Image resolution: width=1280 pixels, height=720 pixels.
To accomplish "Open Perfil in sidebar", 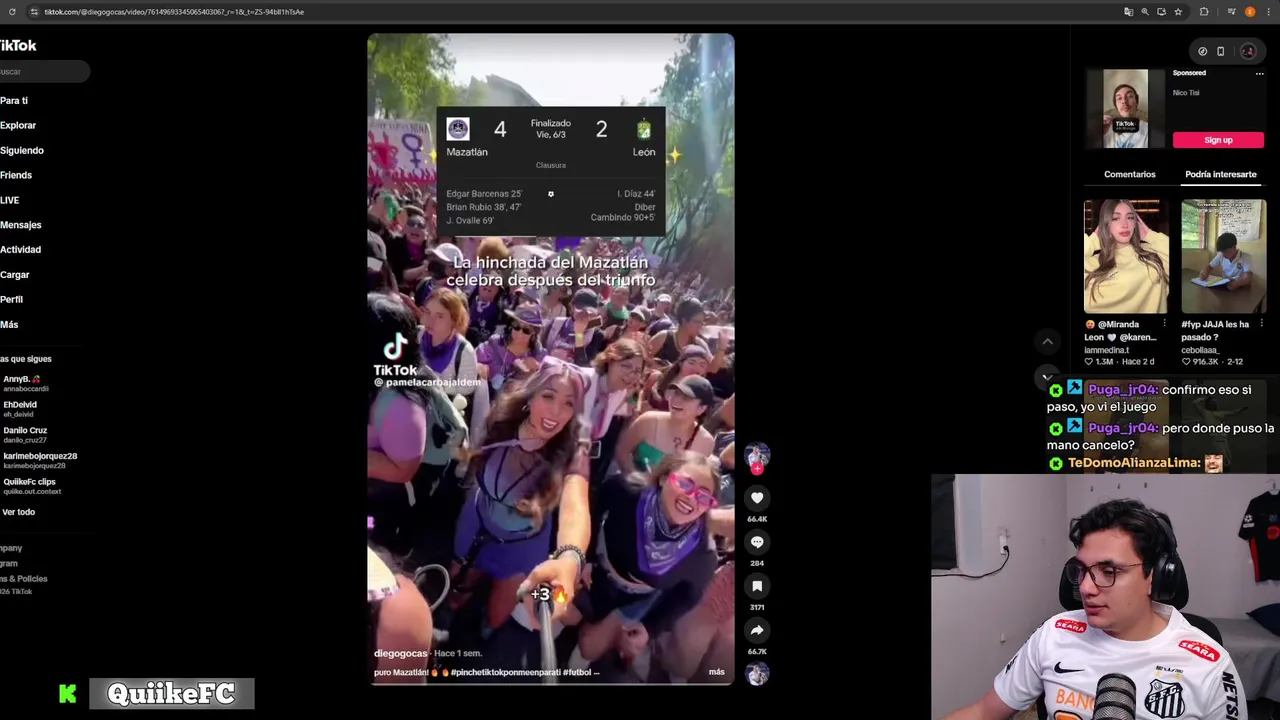I will 12,300.
